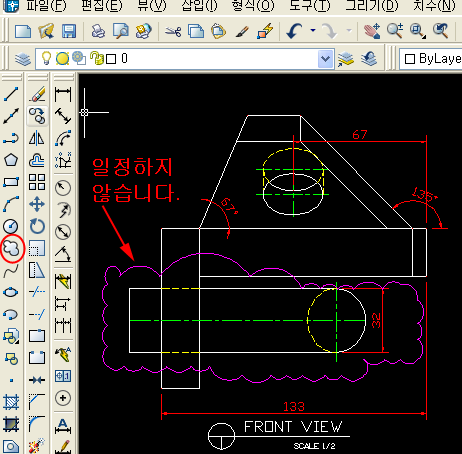This screenshot has width=462, height=454.
Task: Select the Polygon tool
Action: (x=11, y=160)
